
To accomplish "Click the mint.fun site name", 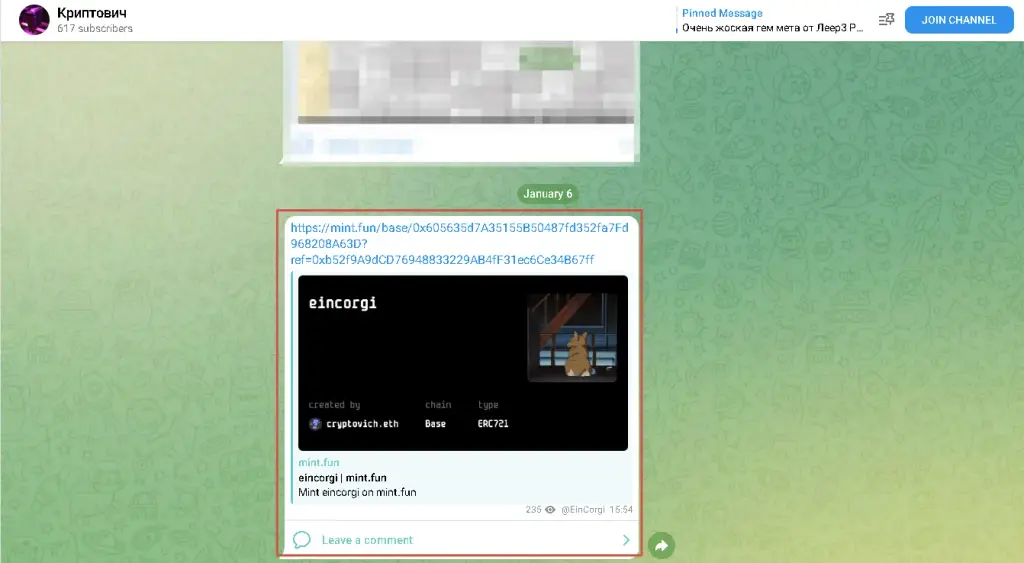I will click(x=319, y=462).
